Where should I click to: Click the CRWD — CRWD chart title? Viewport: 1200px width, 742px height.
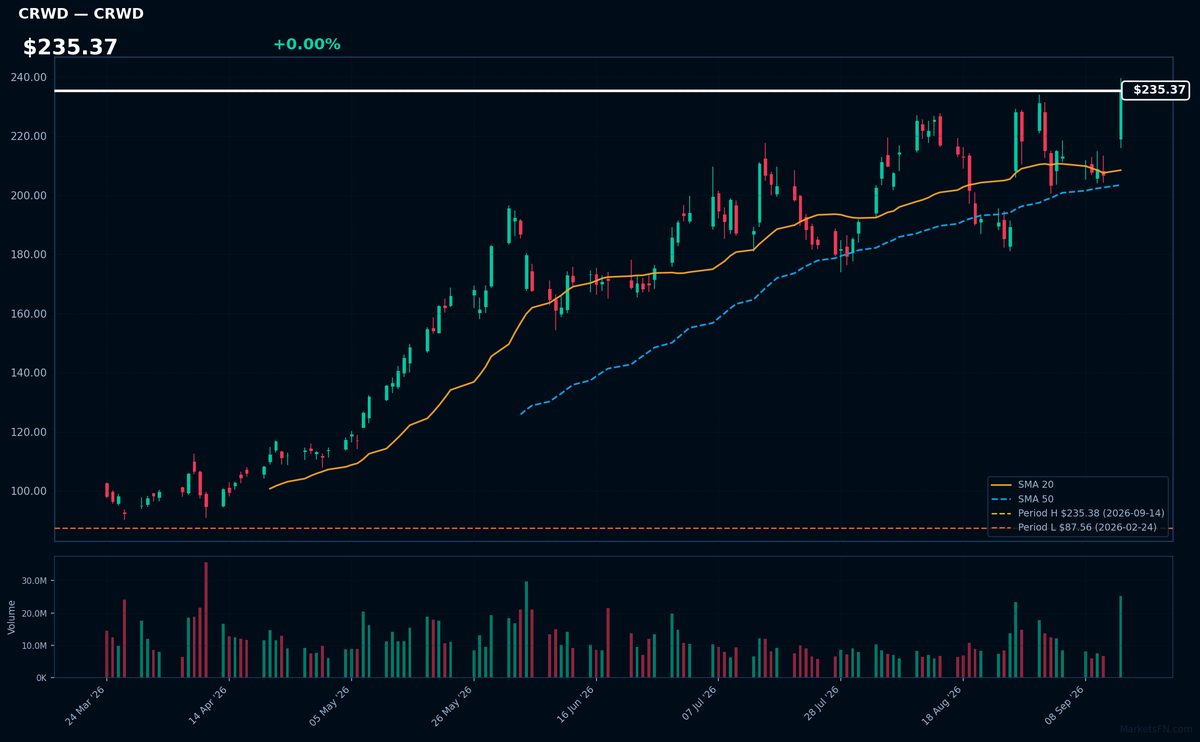click(81, 14)
